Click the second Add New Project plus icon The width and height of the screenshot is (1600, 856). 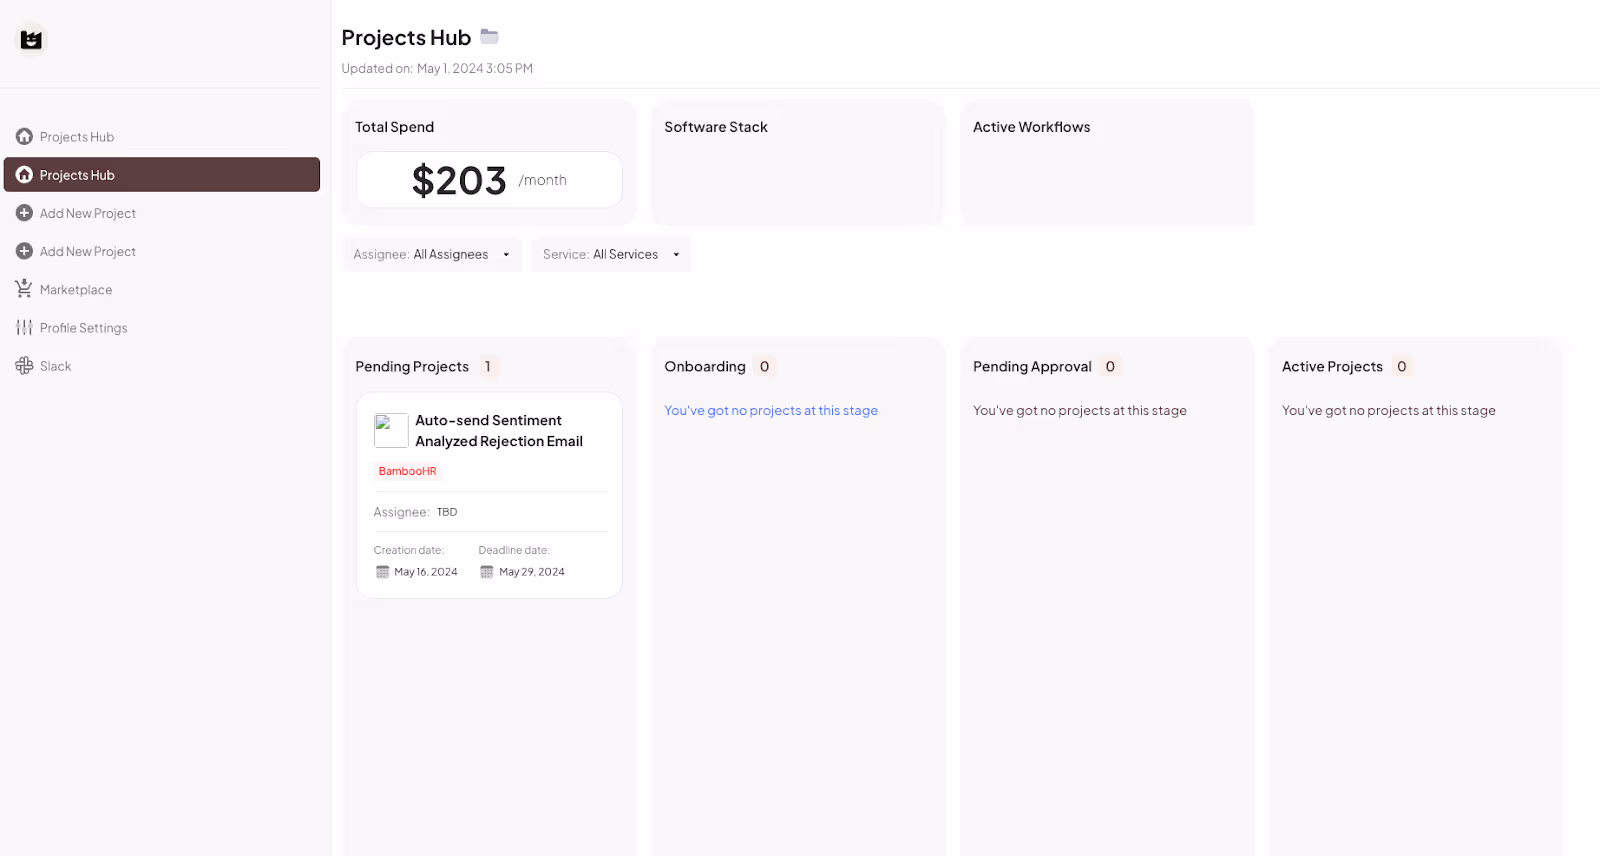pyautogui.click(x=24, y=251)
